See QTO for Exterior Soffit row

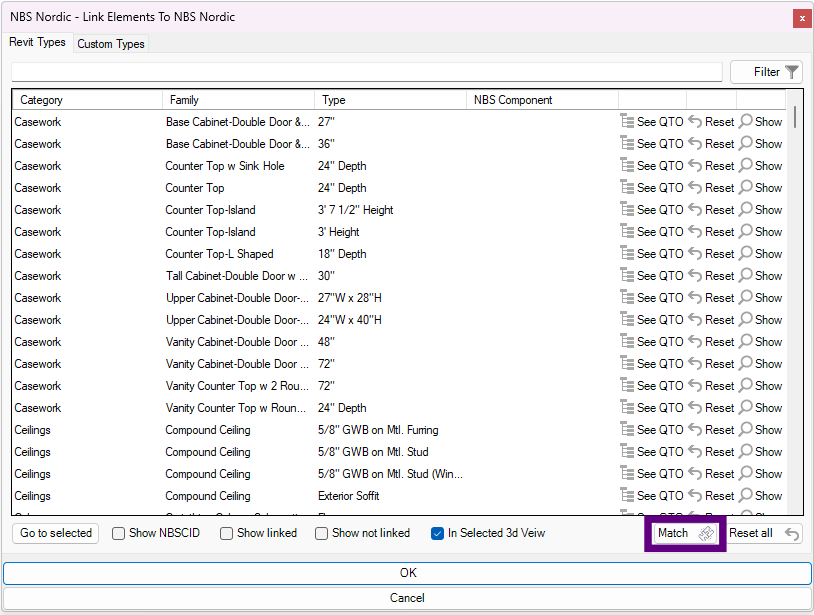pyautogui.click(x=652, y=496)
